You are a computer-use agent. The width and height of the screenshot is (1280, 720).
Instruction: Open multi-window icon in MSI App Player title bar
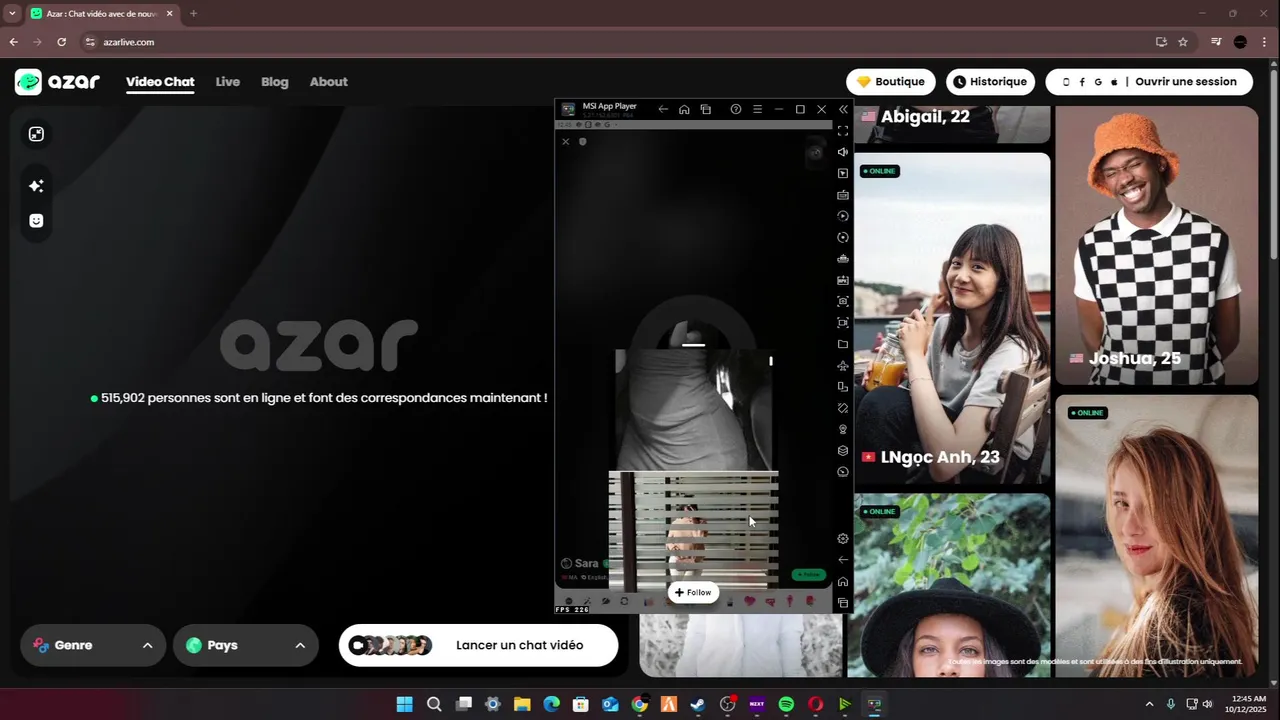pyautogui.click(x=706, y=109)
